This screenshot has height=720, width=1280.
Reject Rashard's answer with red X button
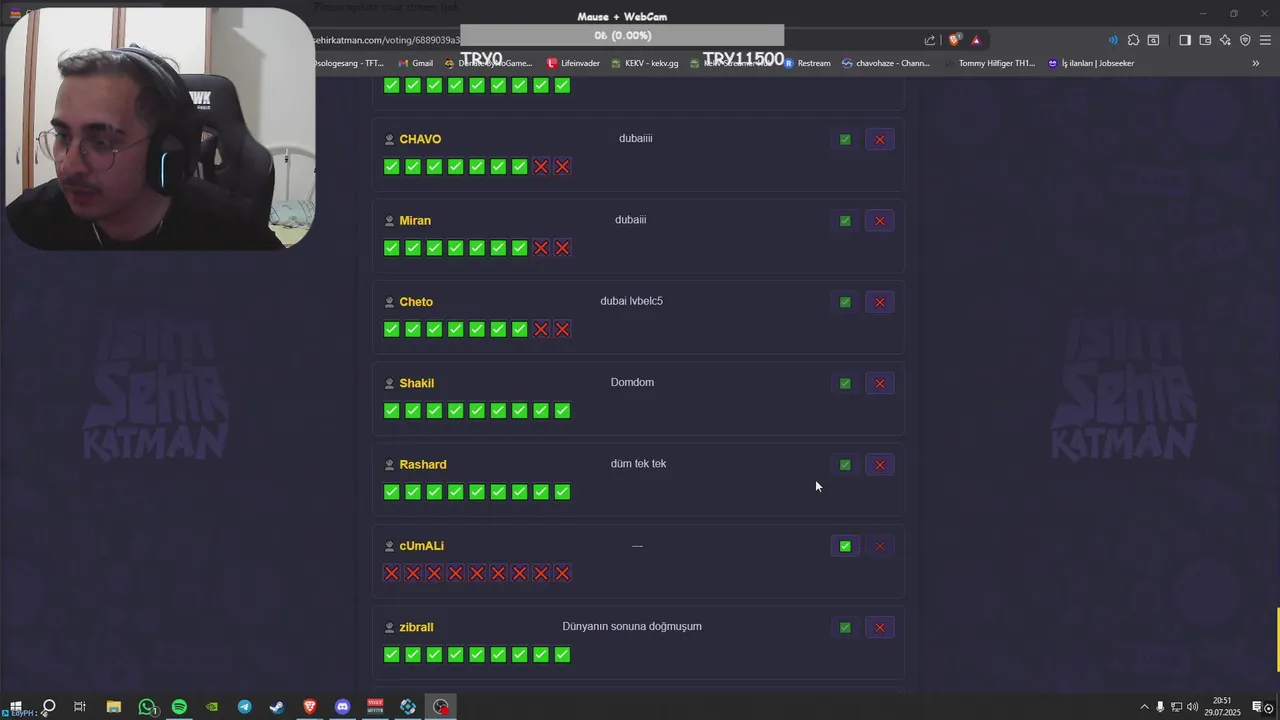tap(880, 465)
